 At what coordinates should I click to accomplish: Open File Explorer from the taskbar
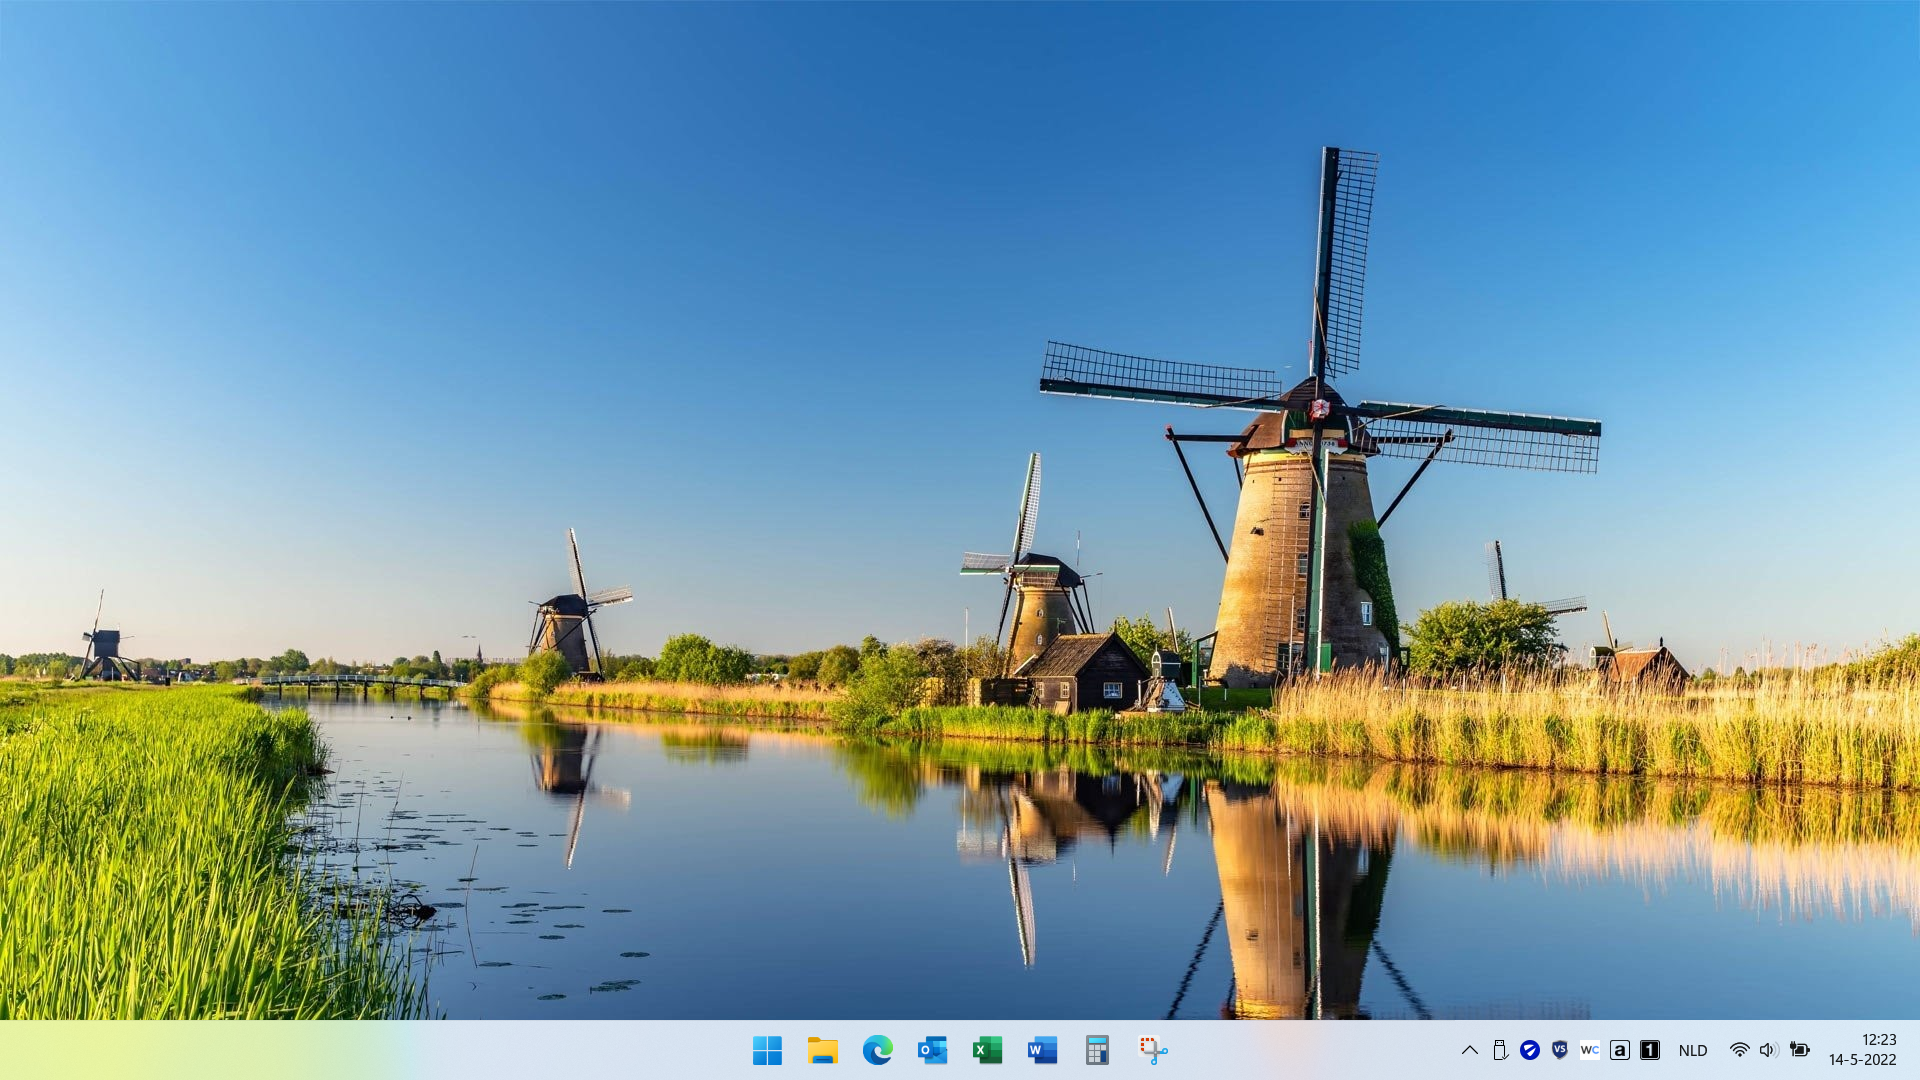pyautogui.click(x=822, y=1050)
